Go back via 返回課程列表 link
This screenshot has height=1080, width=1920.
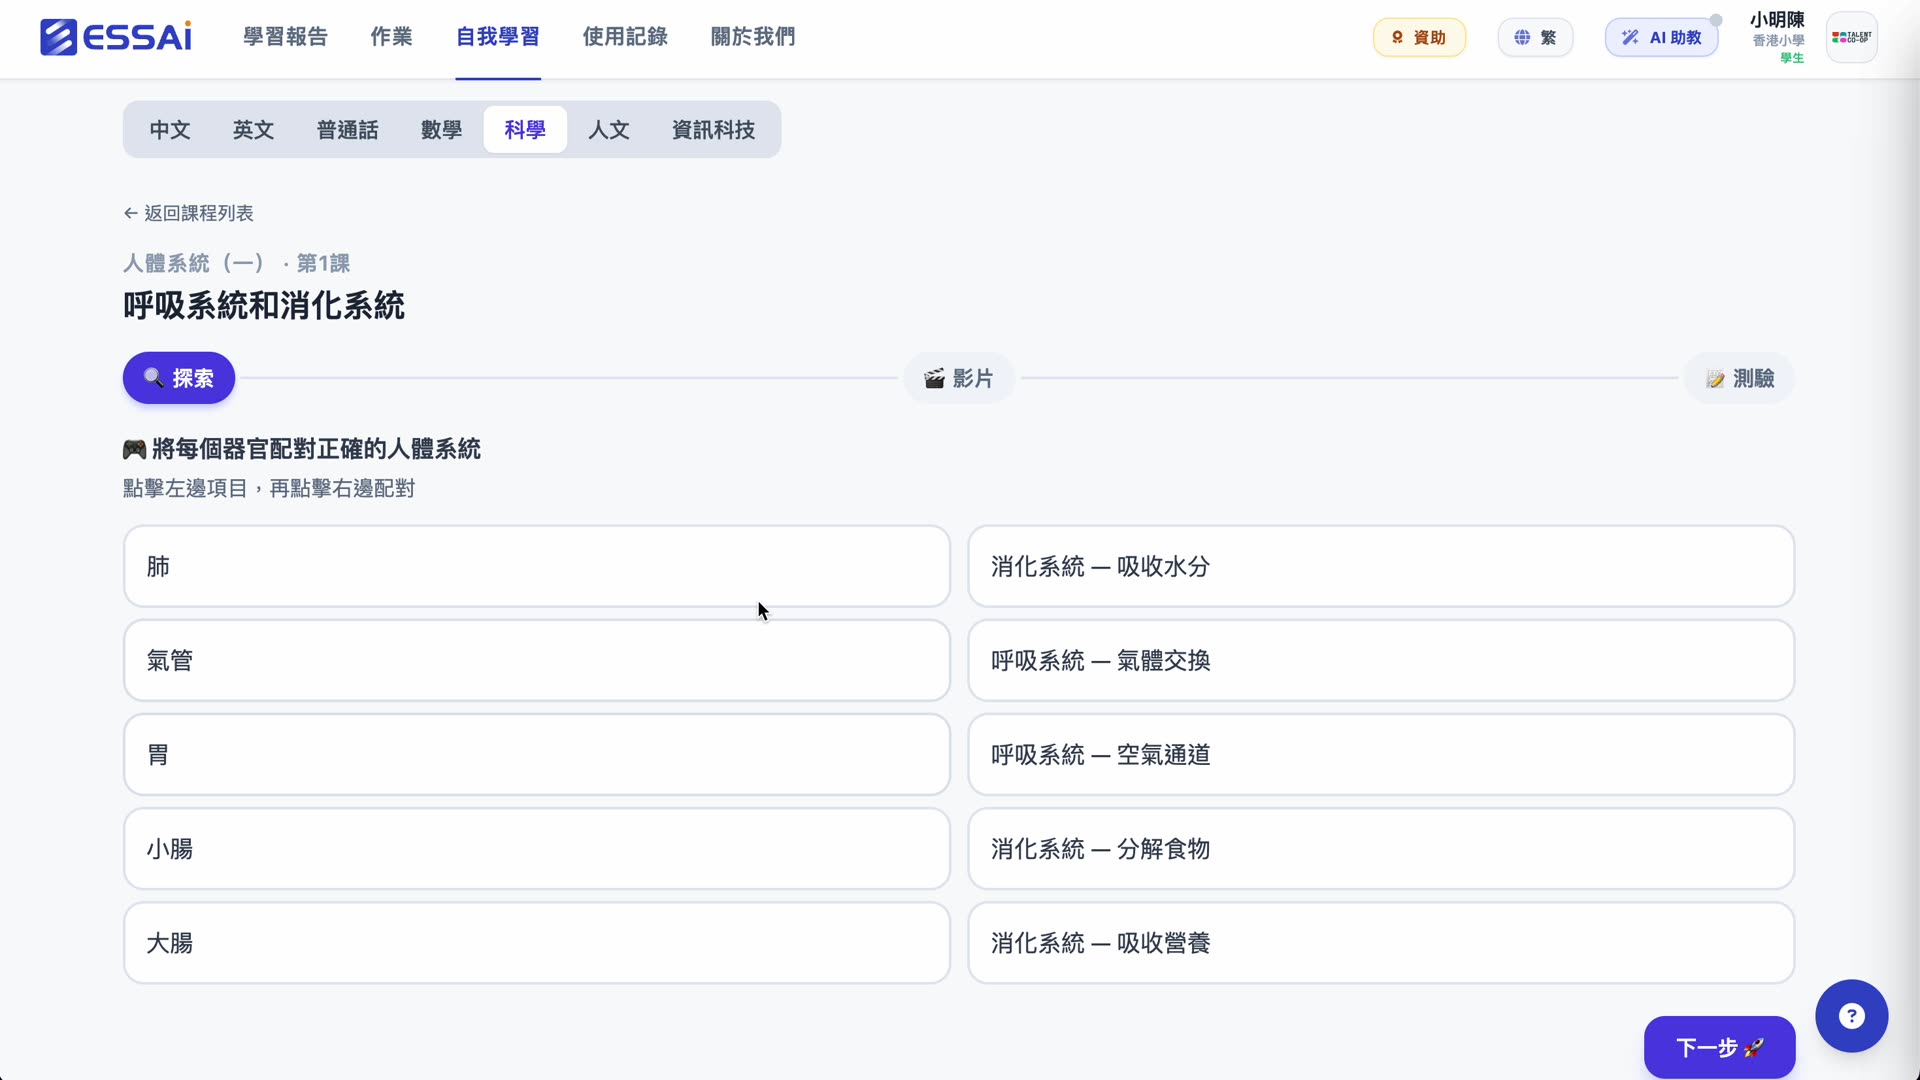coord(189,213)
